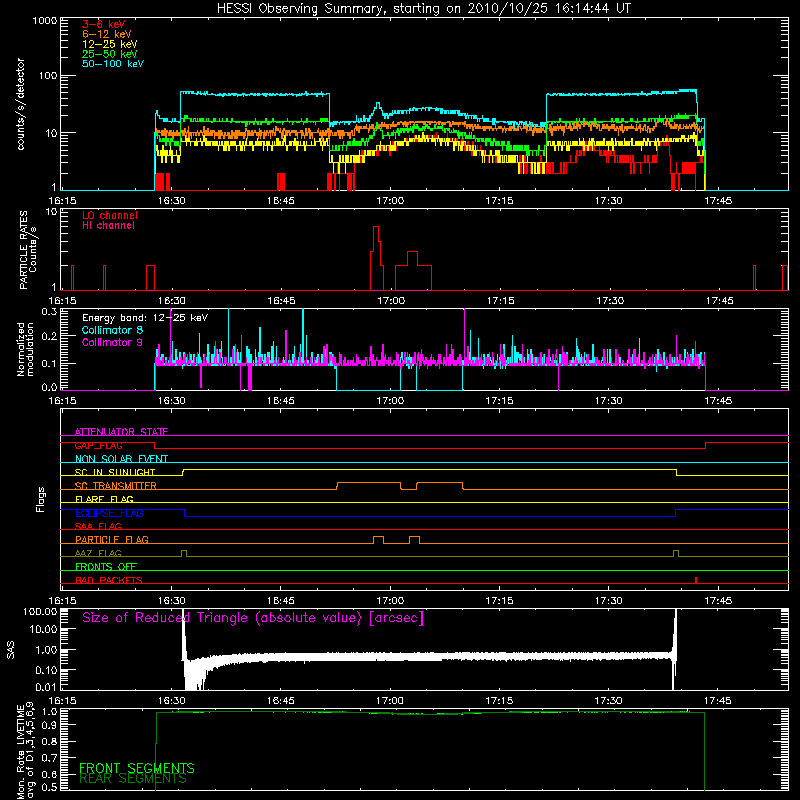Click the 1.0 tick on livetime axis
Image resolution: width=800 pixels, height=800 pixels.
click(x=49, y=711)
